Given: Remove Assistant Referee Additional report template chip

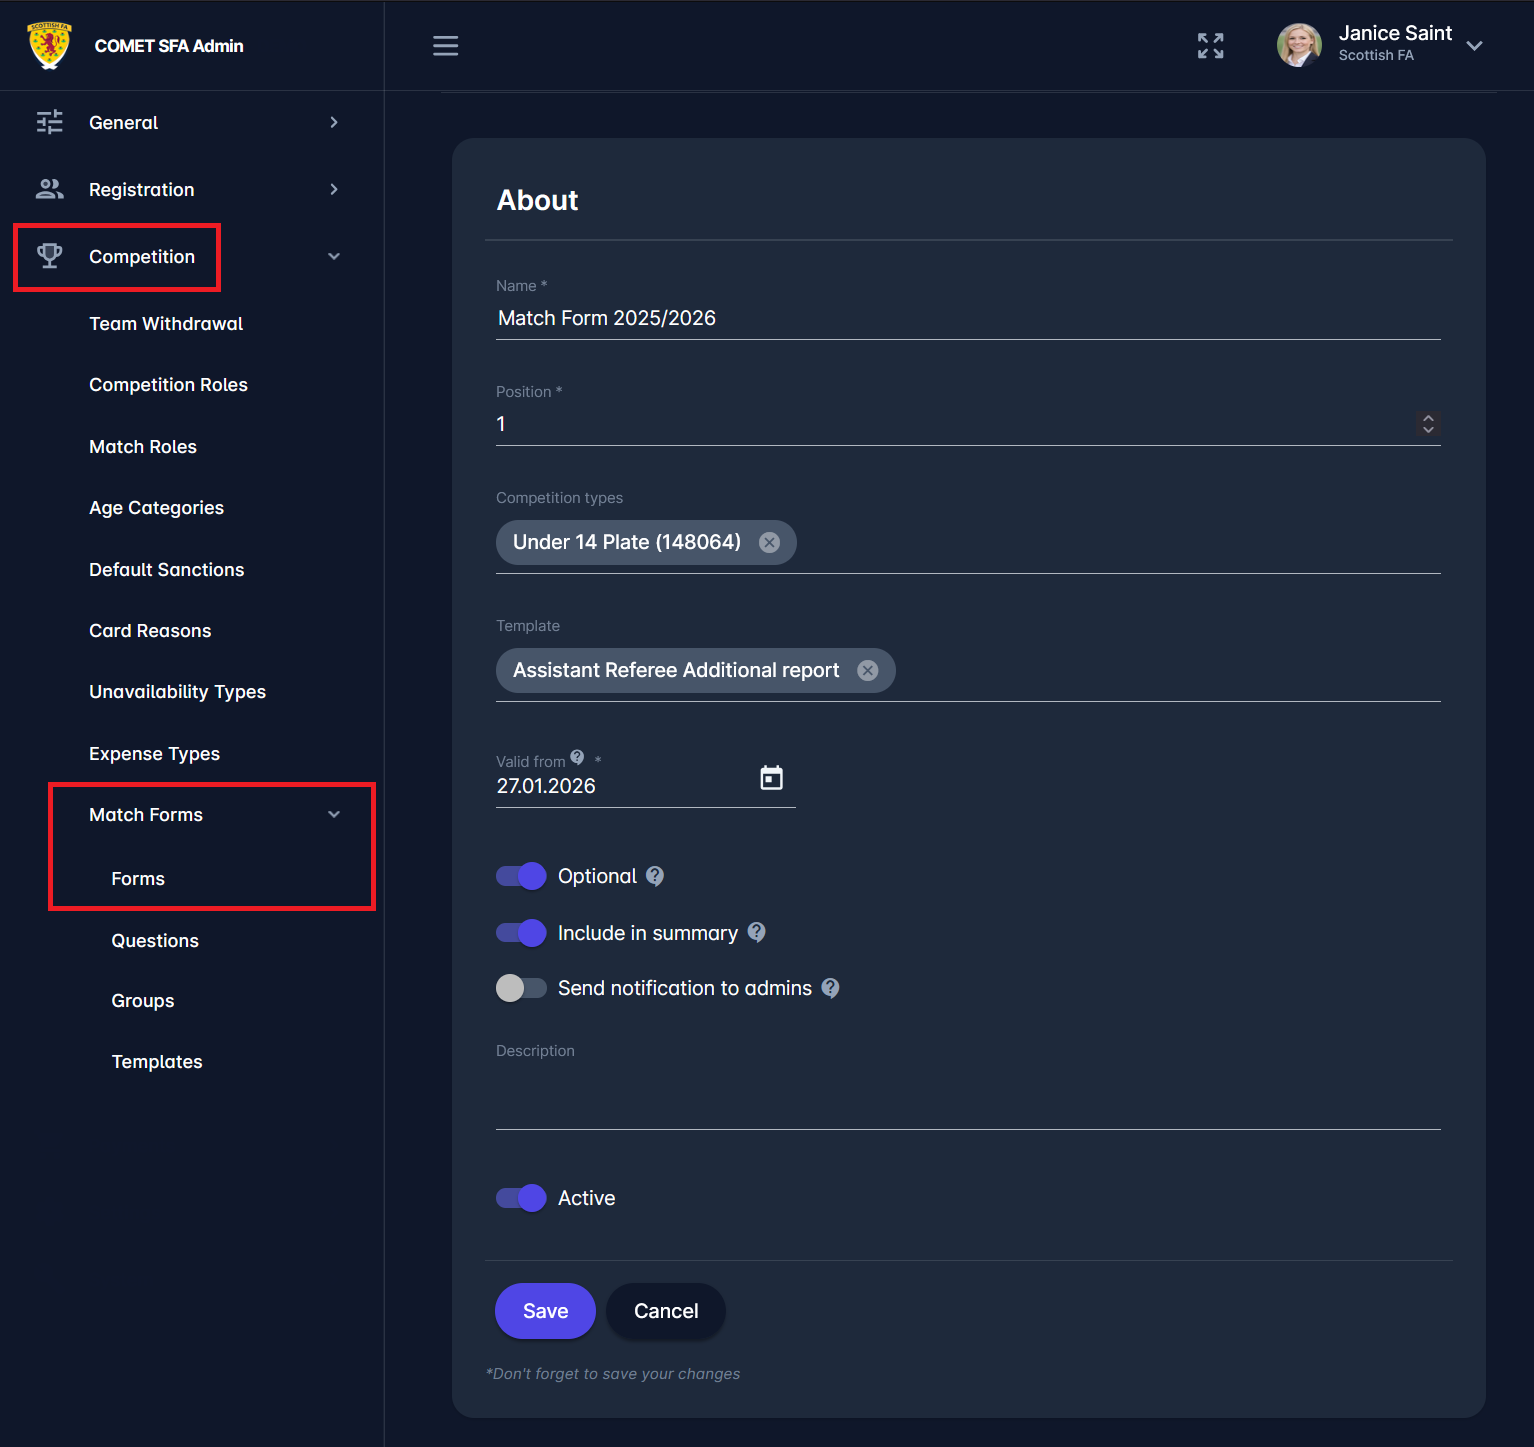Looking at the screenshot, I should pos(868,670).
